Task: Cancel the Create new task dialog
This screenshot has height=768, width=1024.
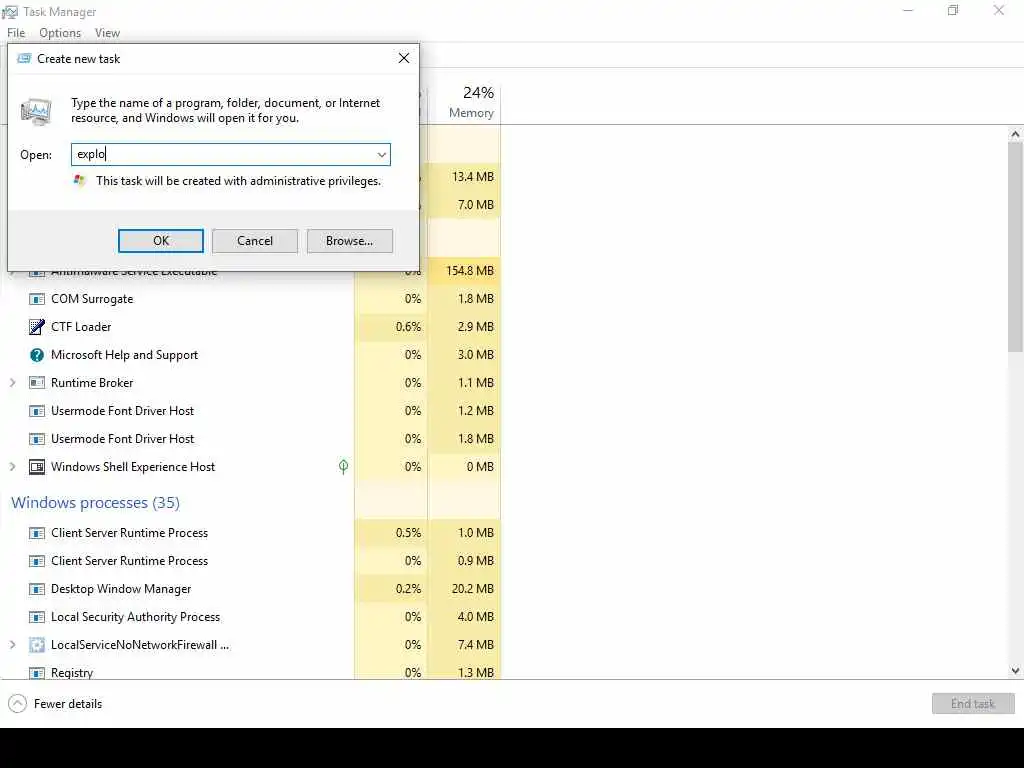Action: (x=255, y=241)
